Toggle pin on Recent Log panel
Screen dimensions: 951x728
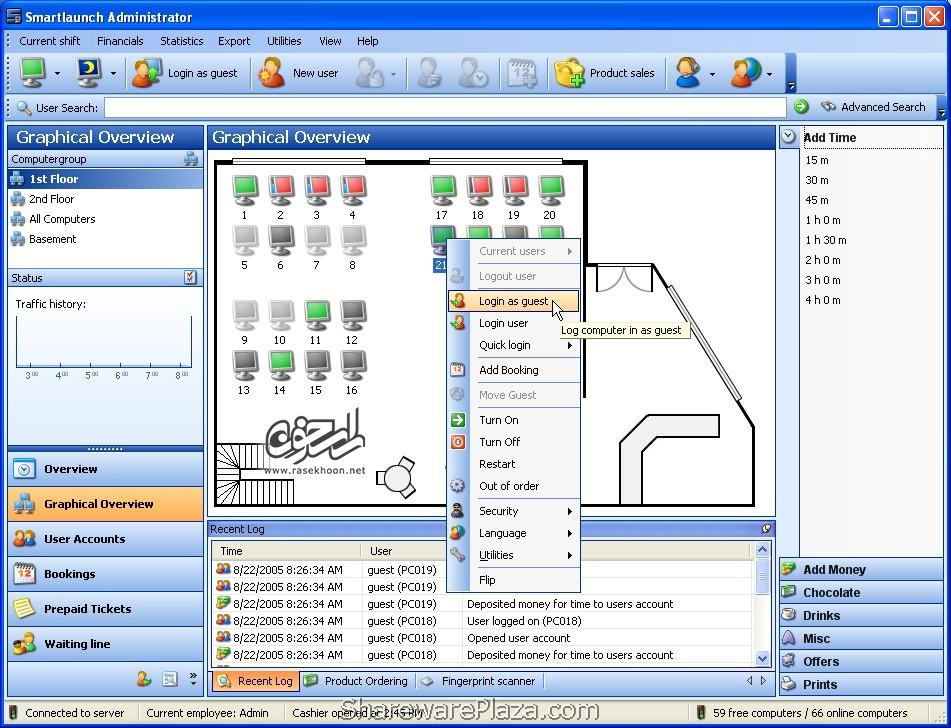pos(766,529)
